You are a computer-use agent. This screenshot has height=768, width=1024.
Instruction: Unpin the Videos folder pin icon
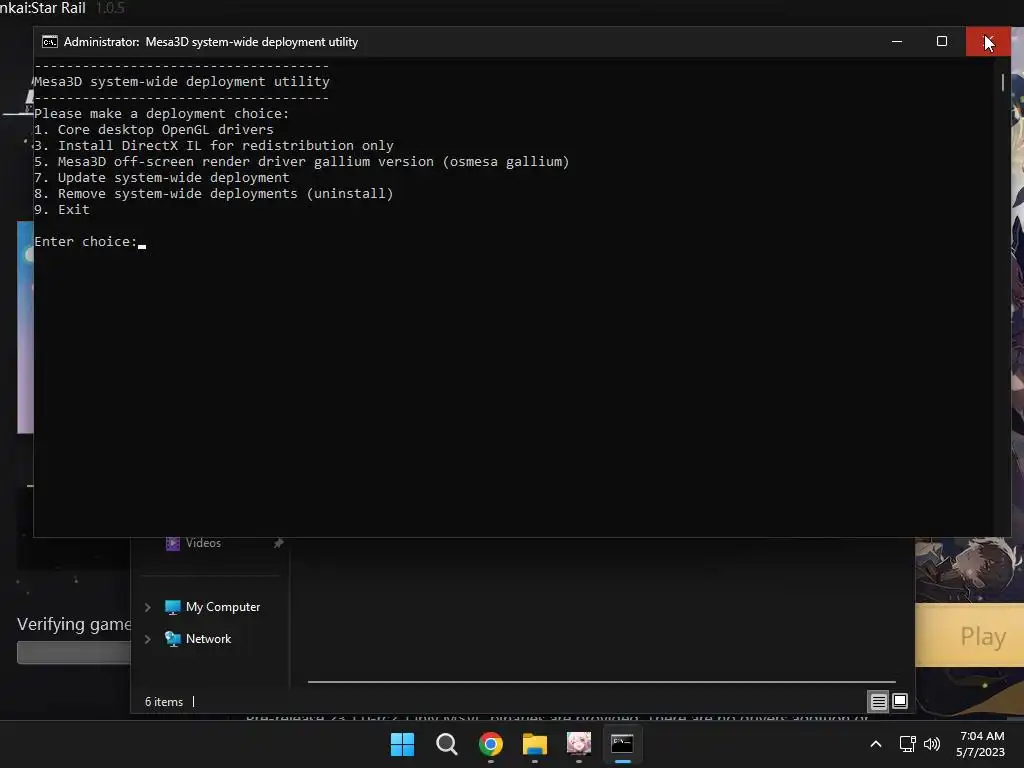(x=279, y=543)
